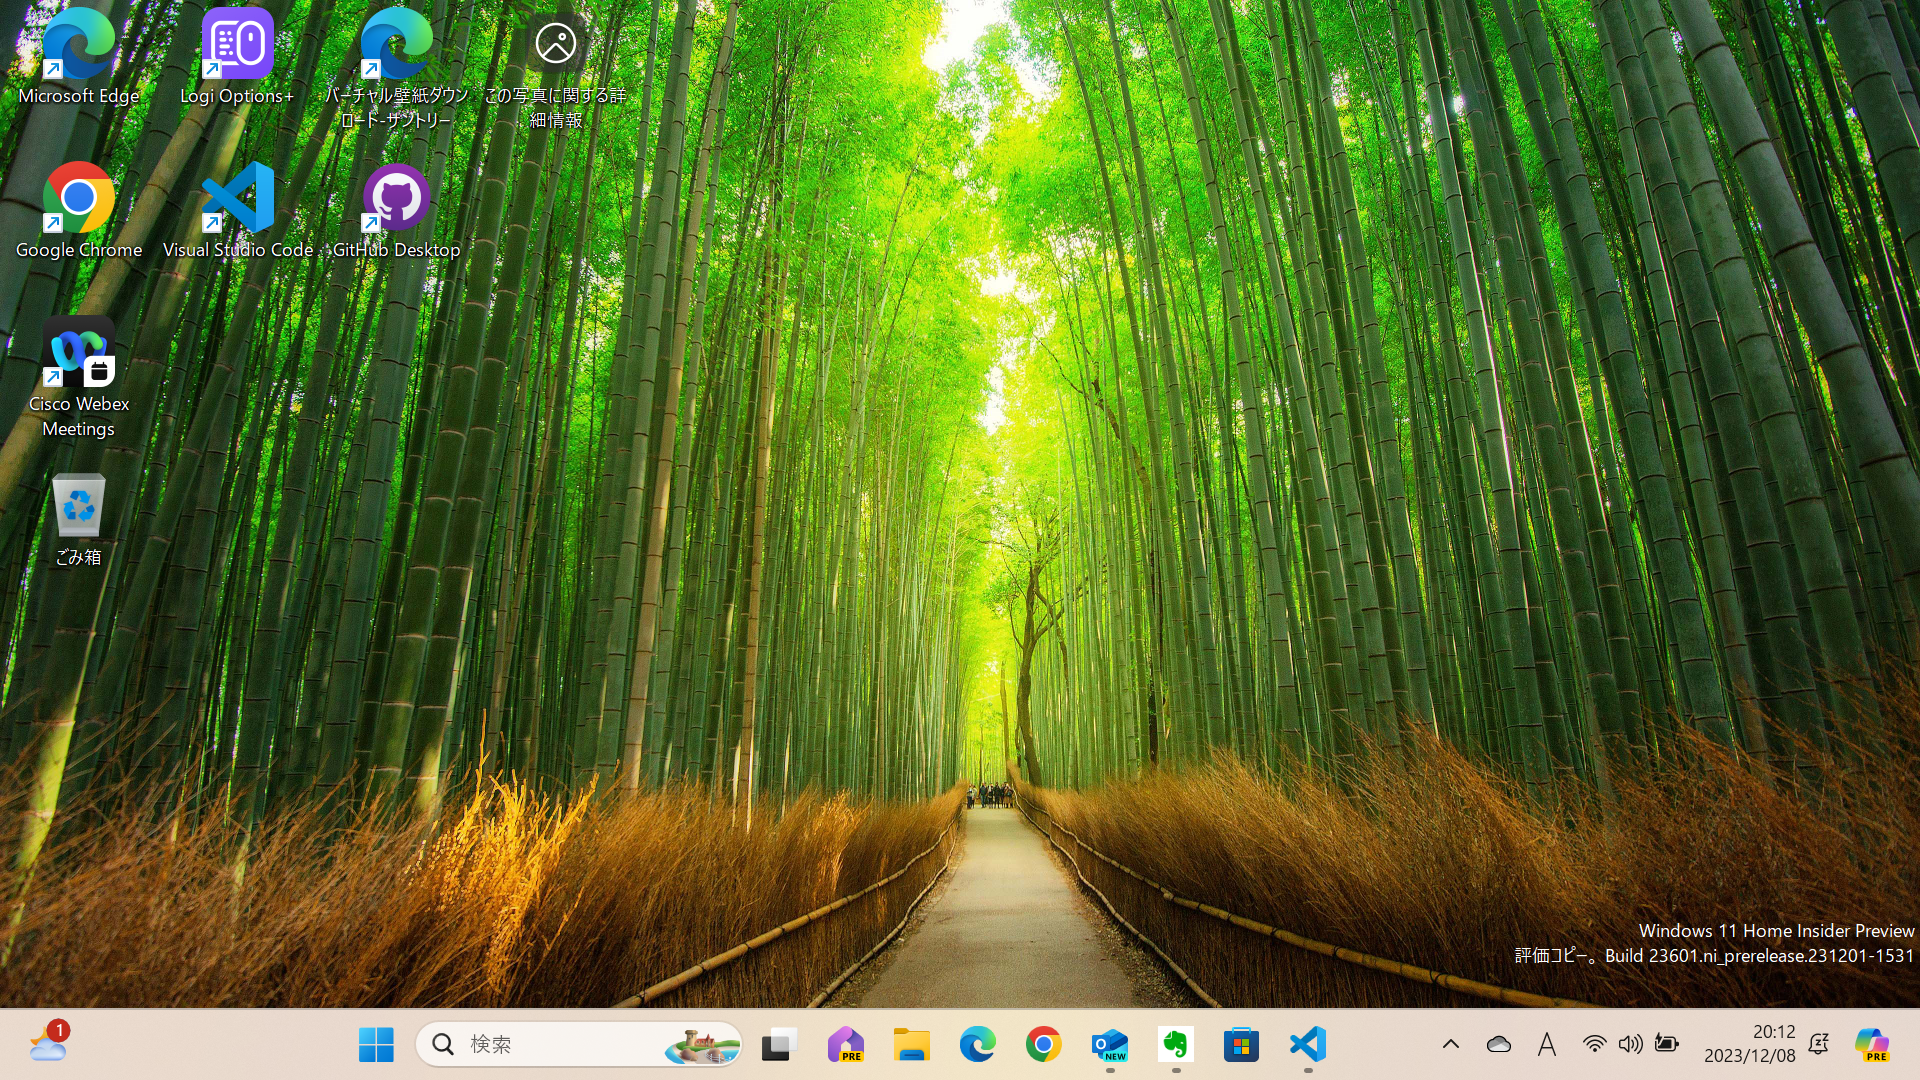Select the バーチャル壁紙ダウンロード desktop shortcut

coord(396,69)
